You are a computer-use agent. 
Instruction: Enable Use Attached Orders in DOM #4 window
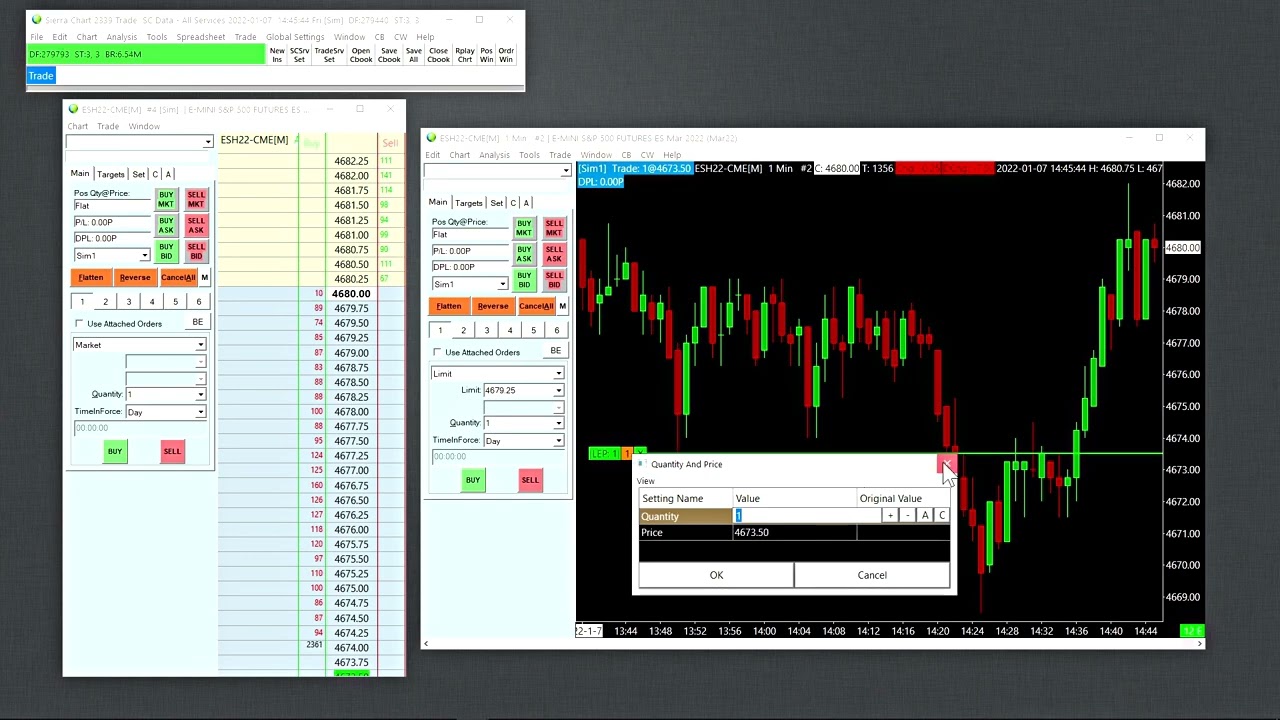[79, 324]
